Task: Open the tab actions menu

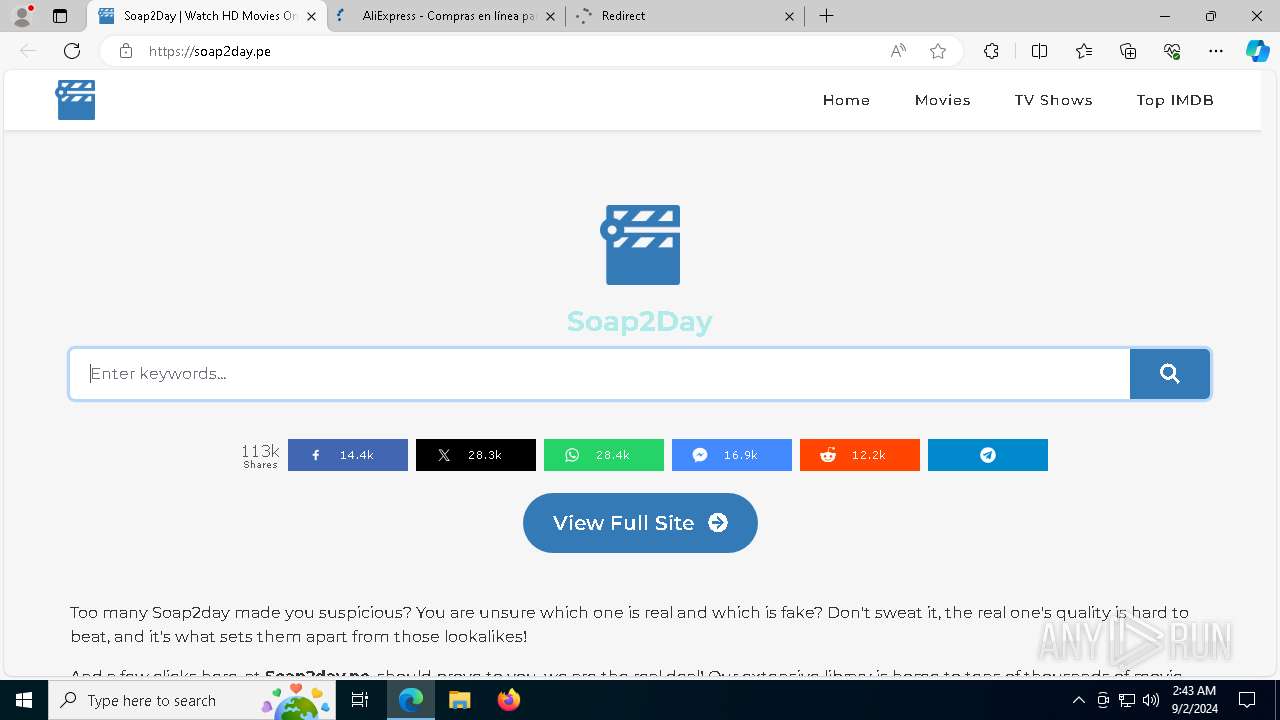Action: point(60,16)
